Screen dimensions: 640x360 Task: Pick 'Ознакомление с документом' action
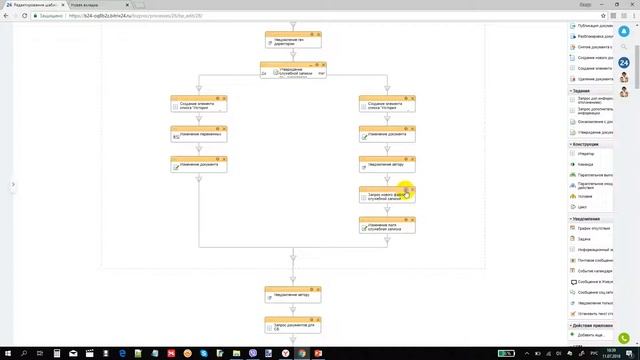[591, 122]
